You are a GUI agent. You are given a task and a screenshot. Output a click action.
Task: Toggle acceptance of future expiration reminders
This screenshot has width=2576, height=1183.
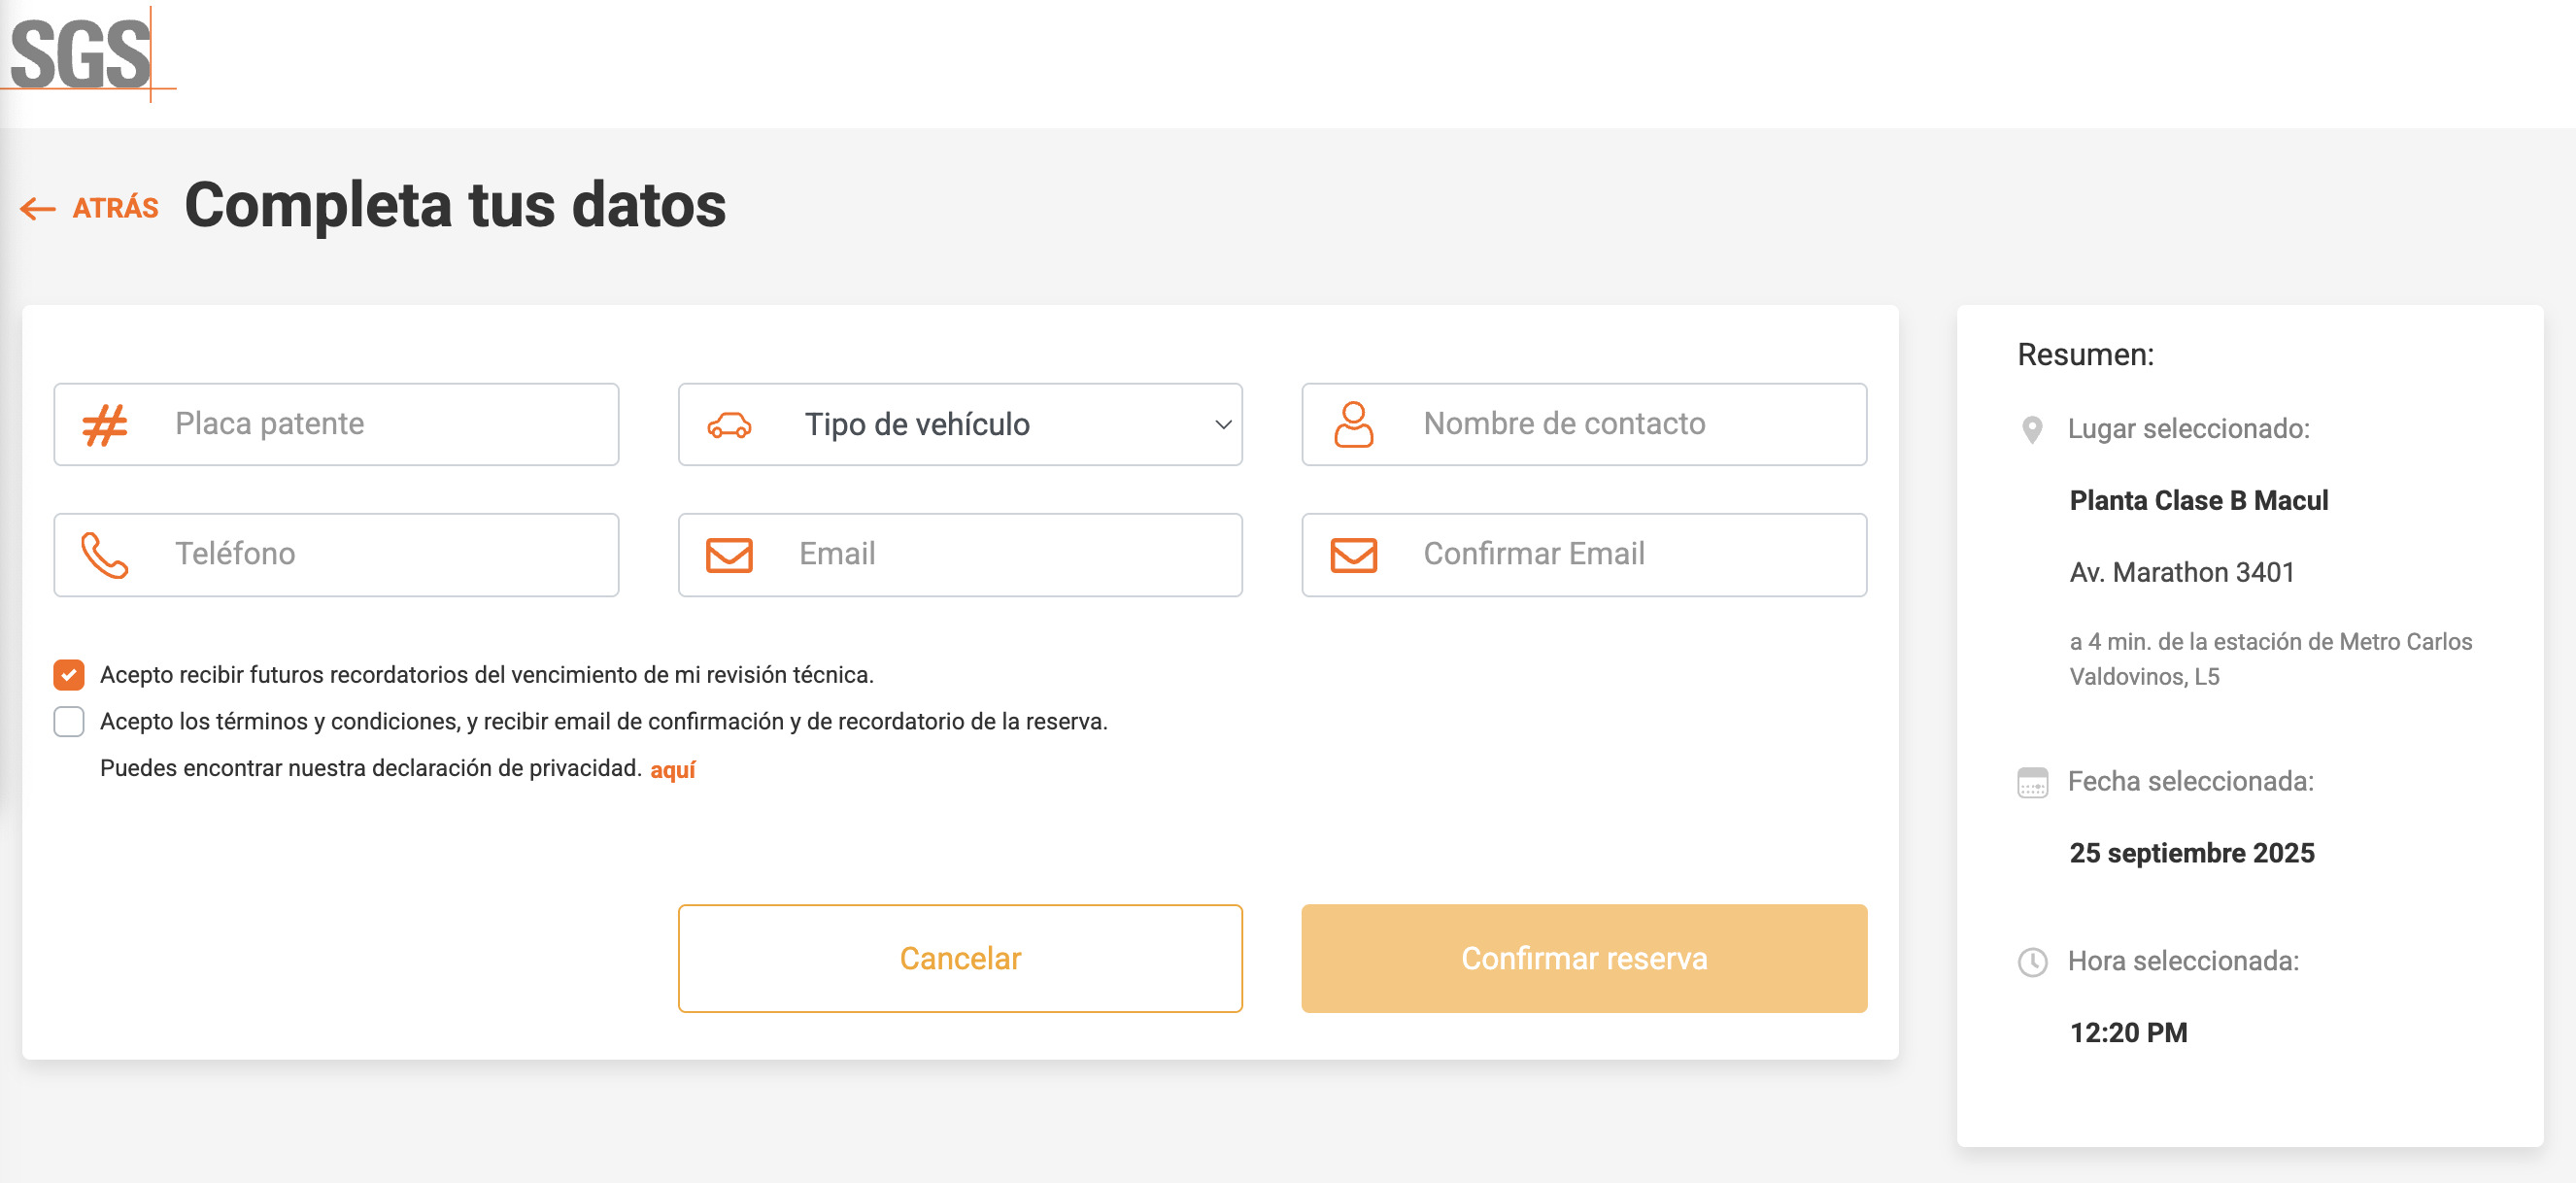pyautogui.click(x=68, y=675)
